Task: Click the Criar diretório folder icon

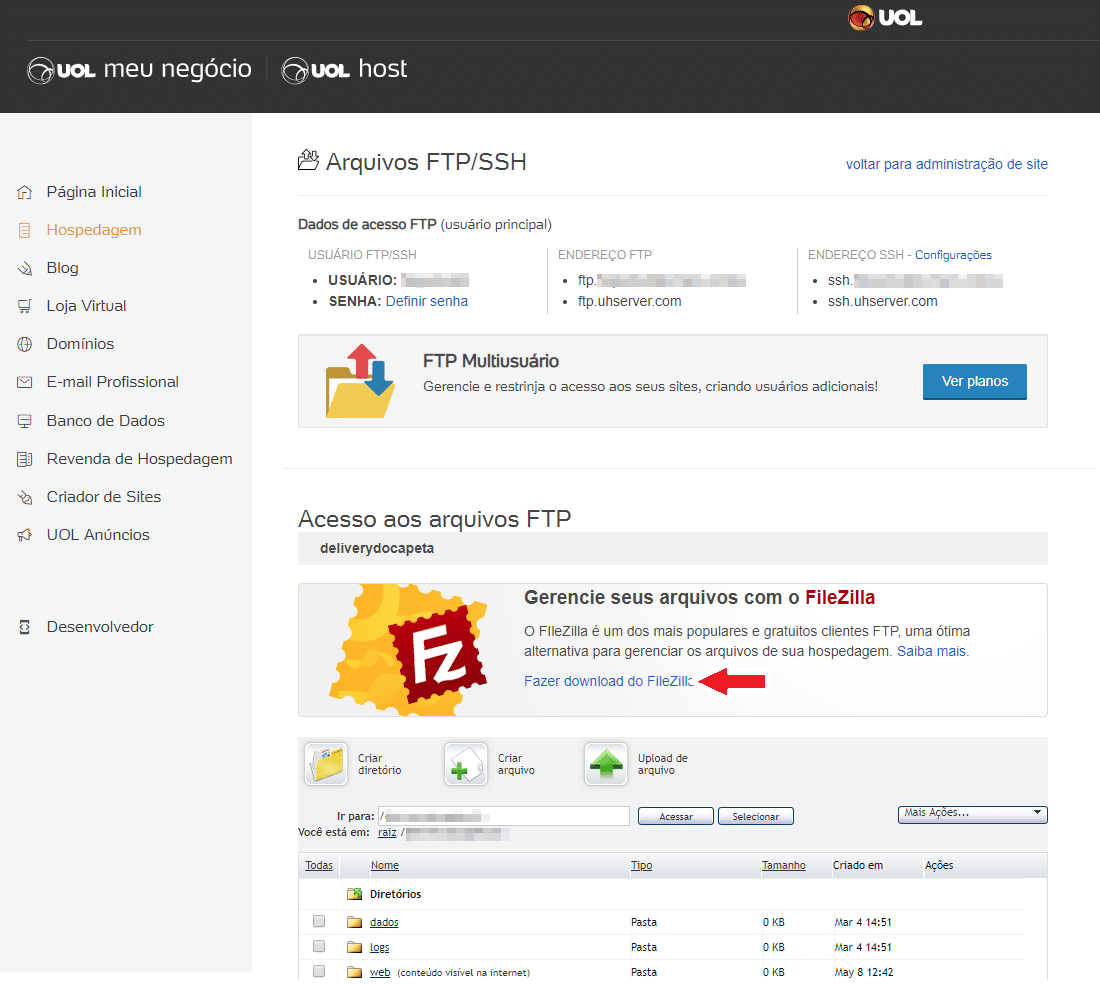Action: coord(326,764)
